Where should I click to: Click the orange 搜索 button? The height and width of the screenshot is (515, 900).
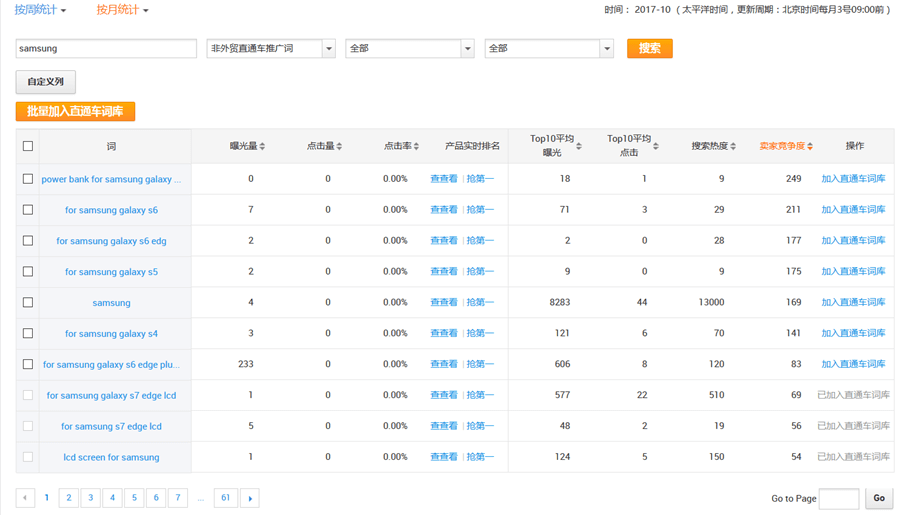649,48
